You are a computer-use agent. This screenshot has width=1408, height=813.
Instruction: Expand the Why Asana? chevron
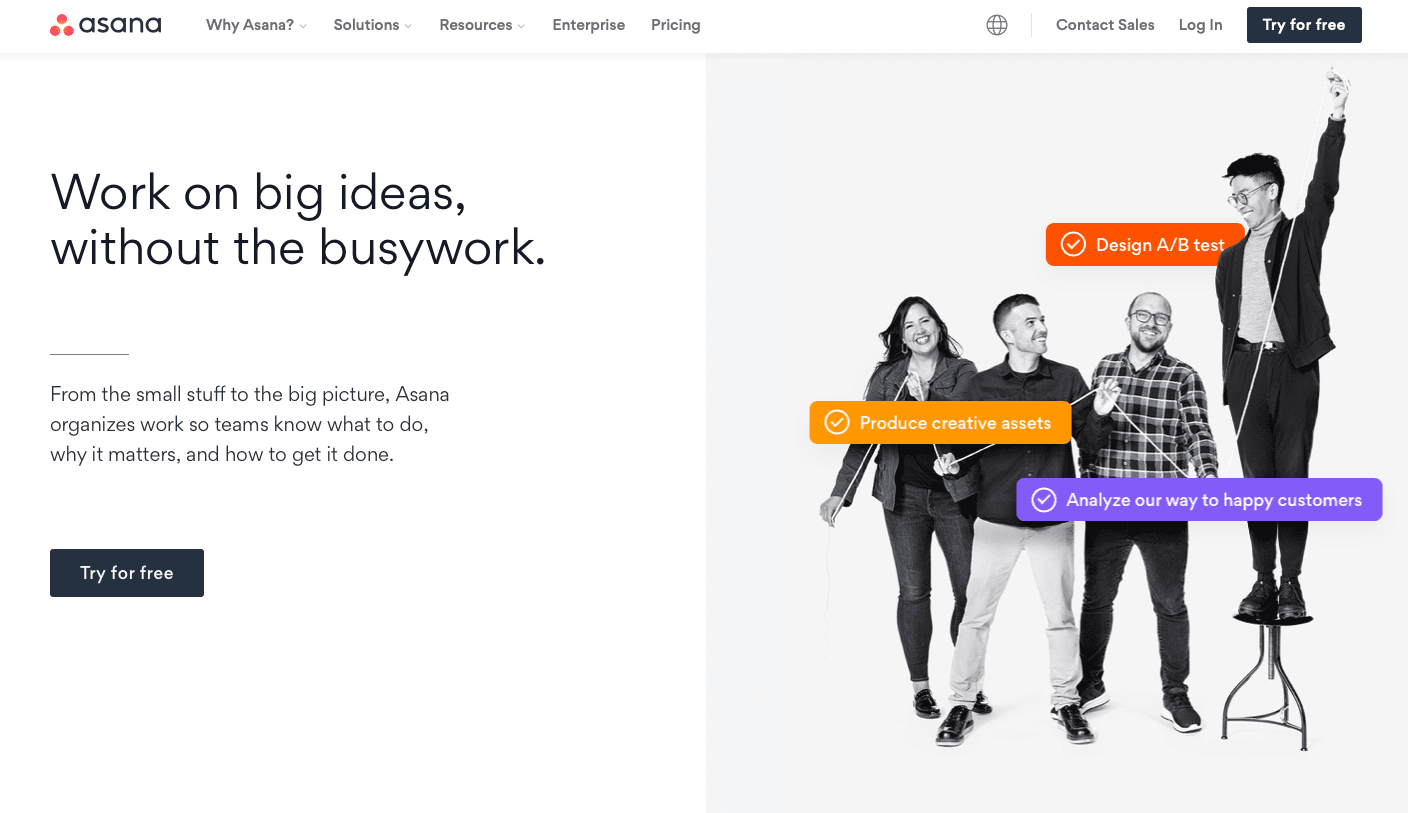[x=303, y=26]
